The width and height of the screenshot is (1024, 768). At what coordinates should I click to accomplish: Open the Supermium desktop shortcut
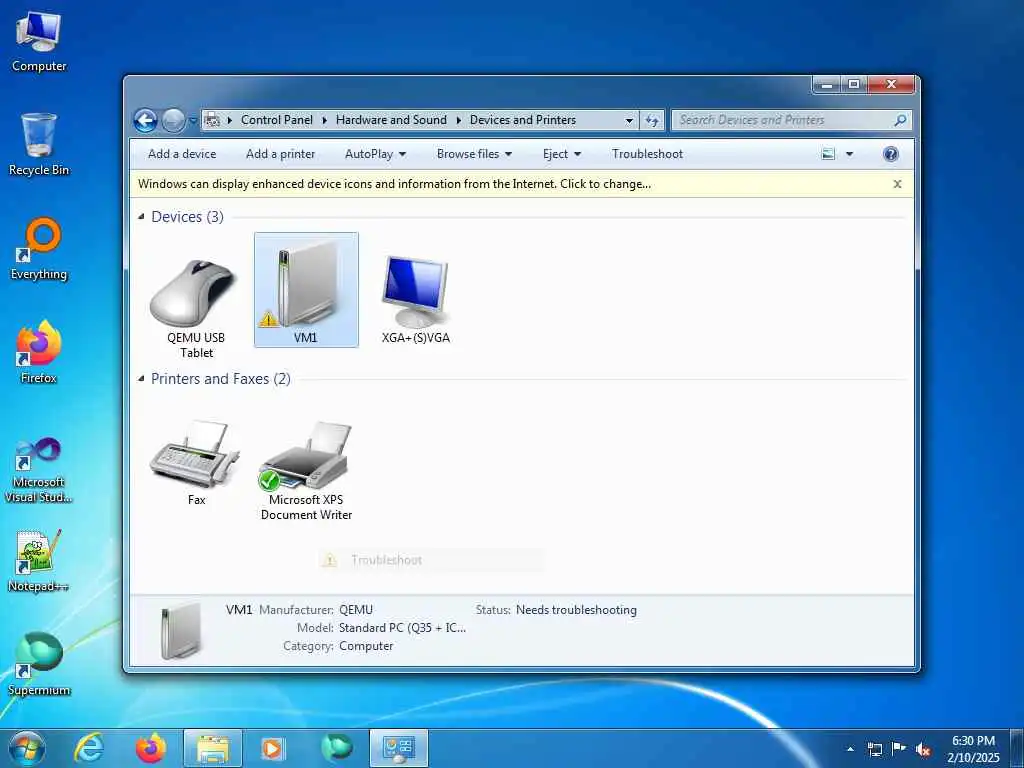click(39, 664)
